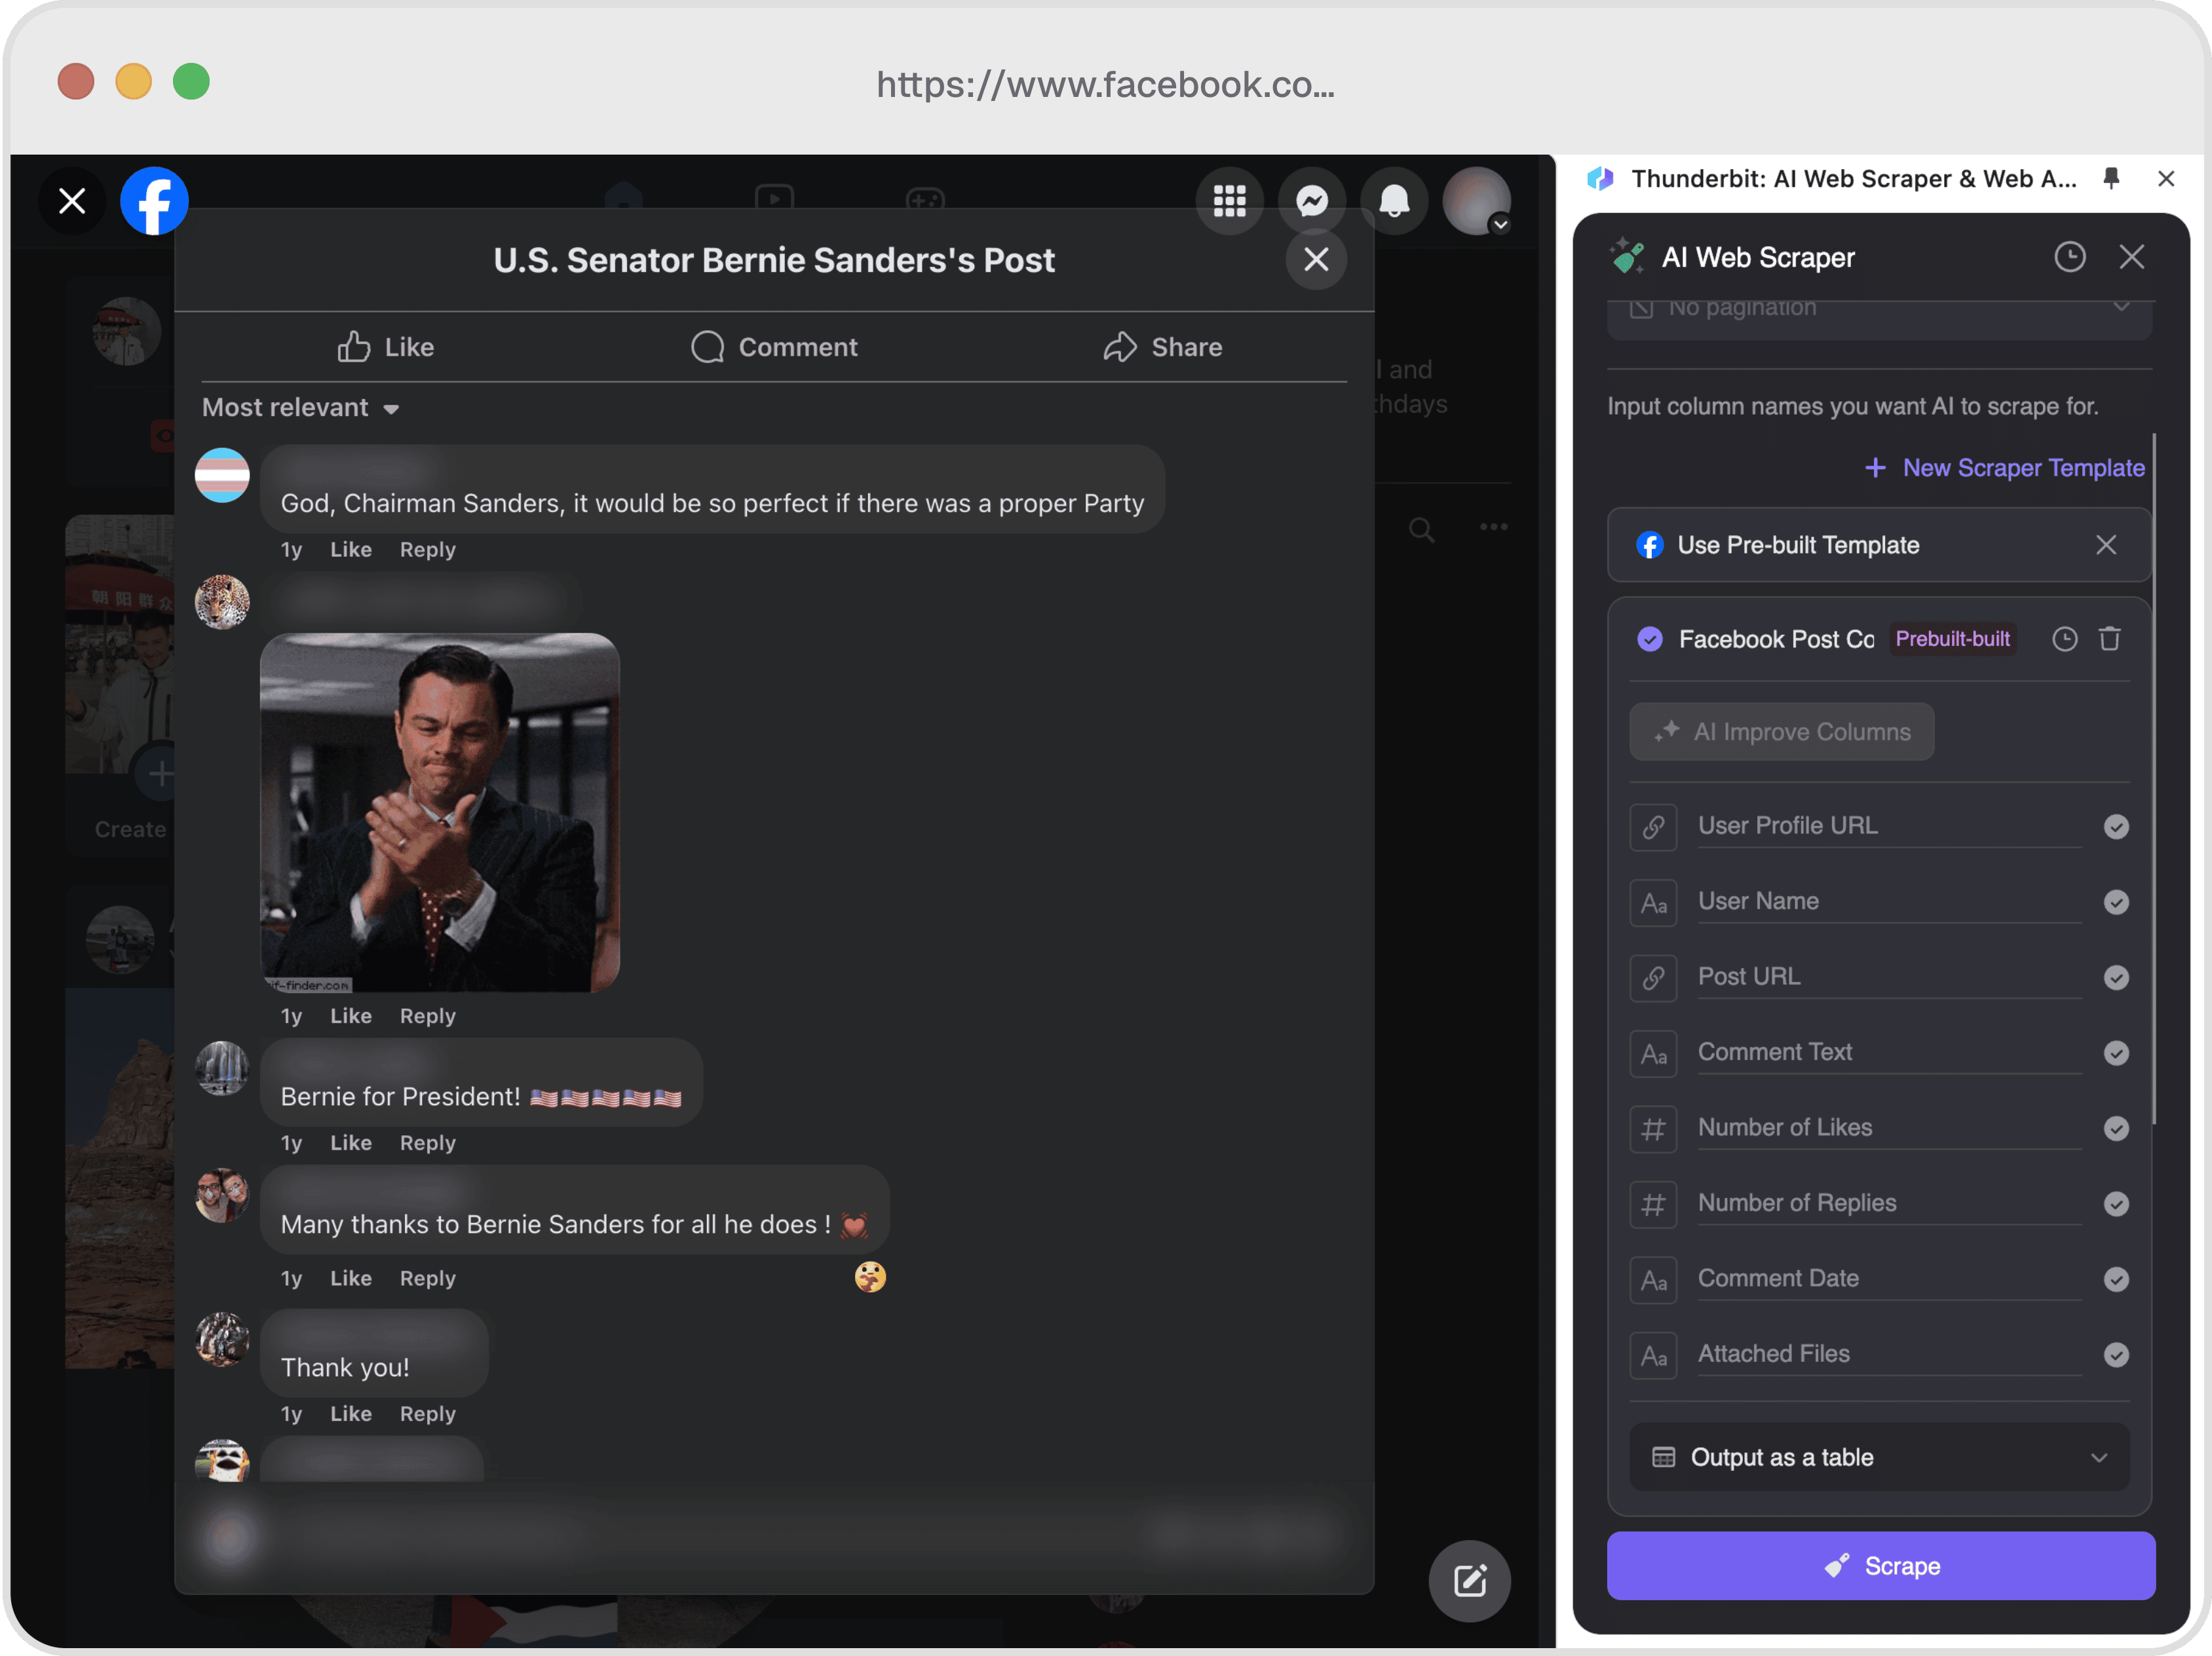Open the account profile avatar menu
2212x1656 pixels.
tap(1476, 201)
